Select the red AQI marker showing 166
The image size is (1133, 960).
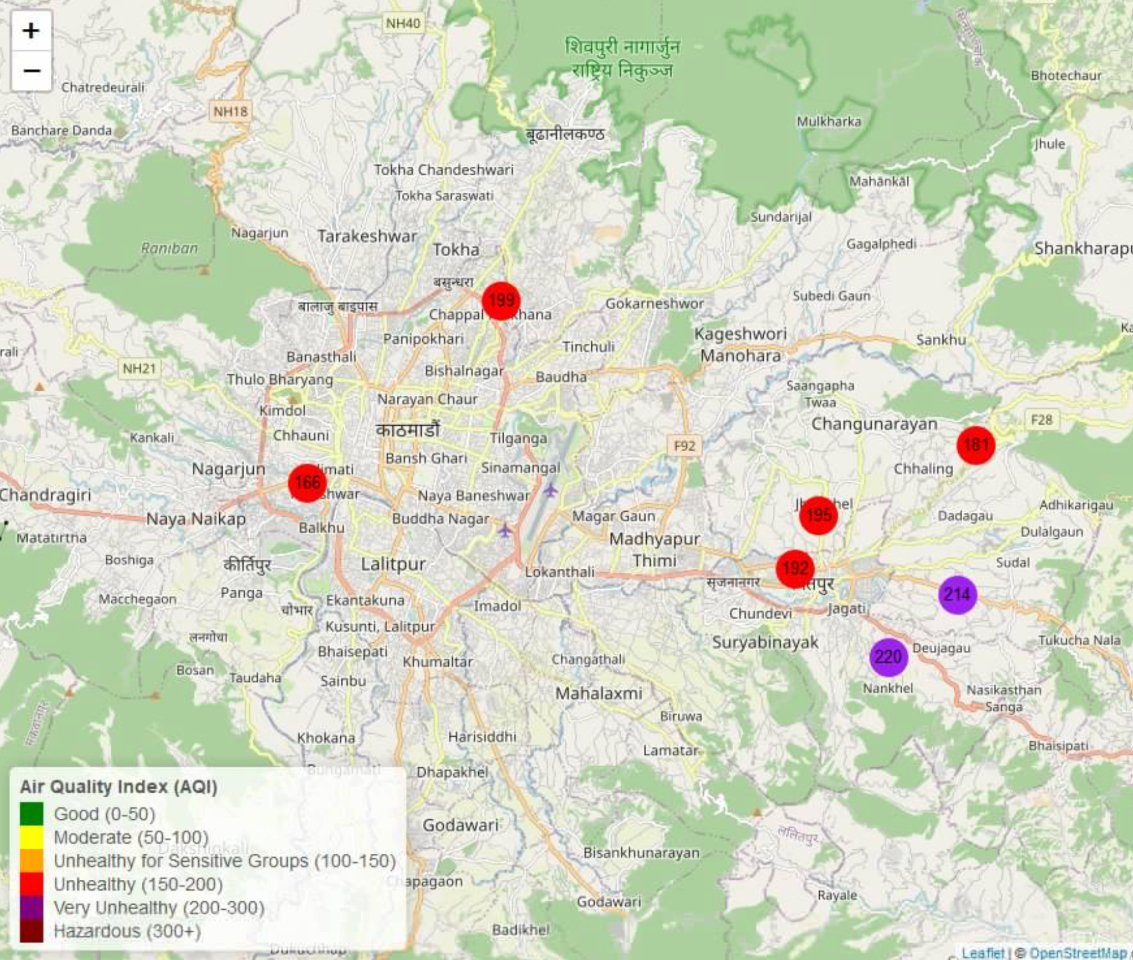(307, 484)
